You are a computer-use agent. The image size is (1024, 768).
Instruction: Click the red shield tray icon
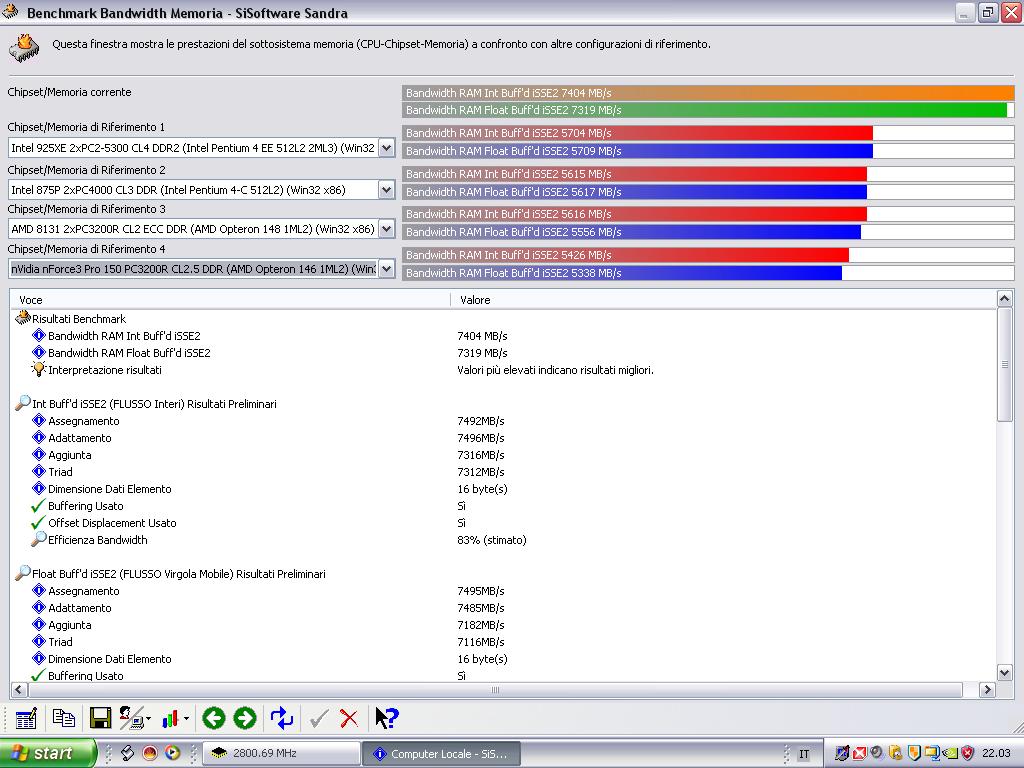coord(968,753)
